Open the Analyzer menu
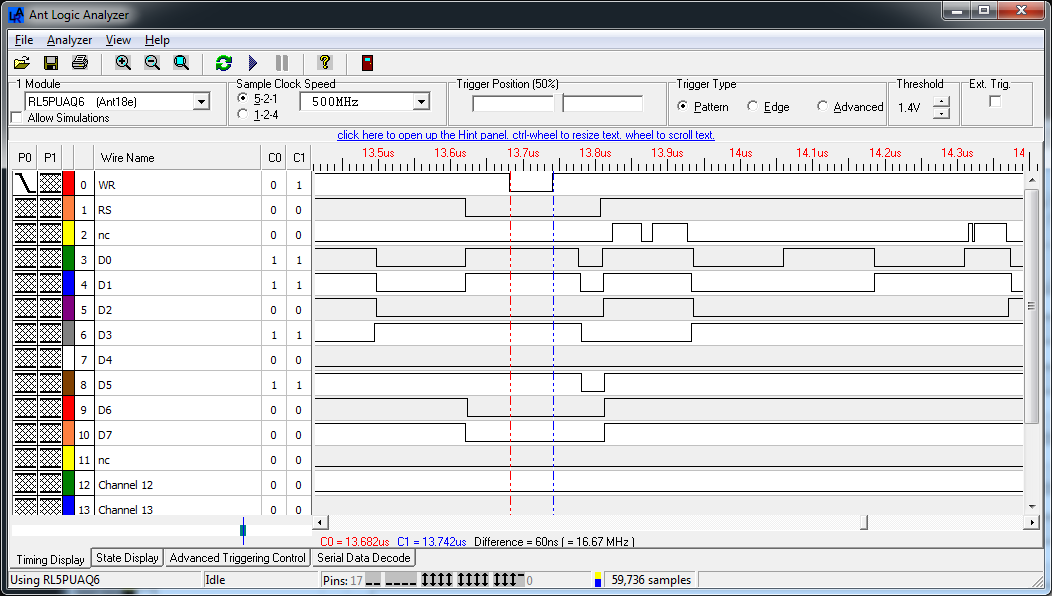 click(x=69, y=40)
